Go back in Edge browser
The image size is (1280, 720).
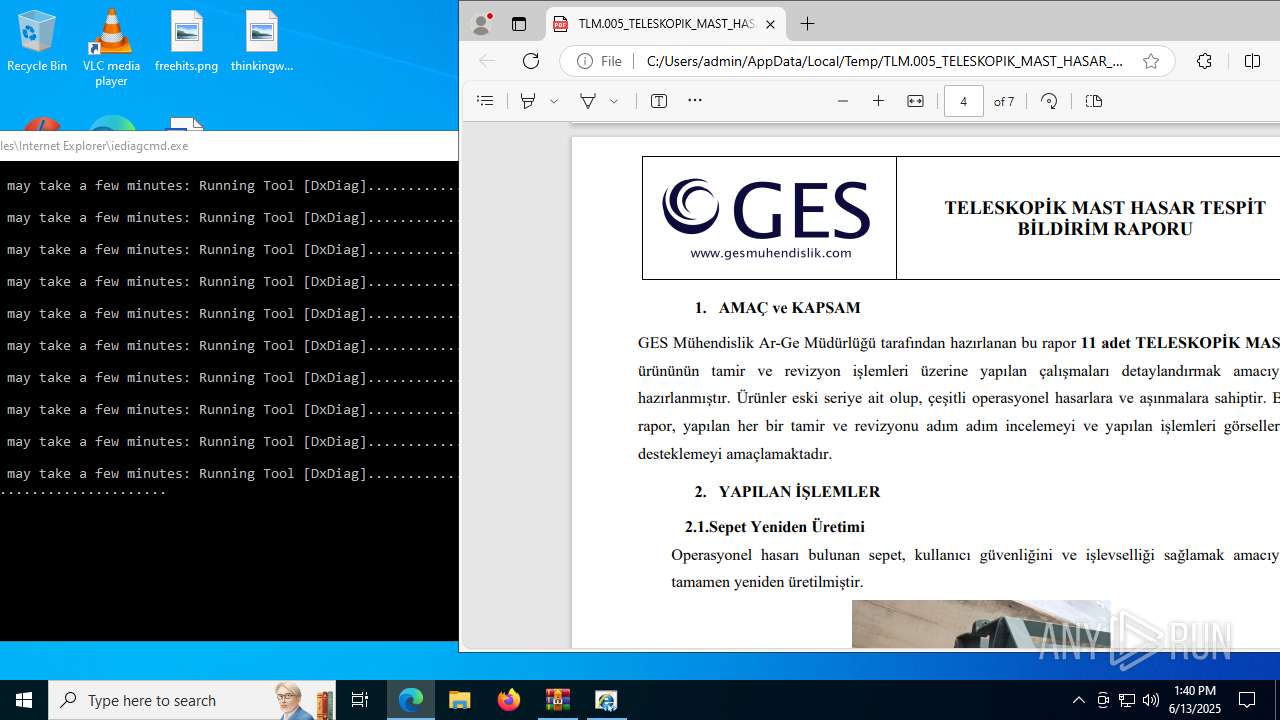coord(487,61)
